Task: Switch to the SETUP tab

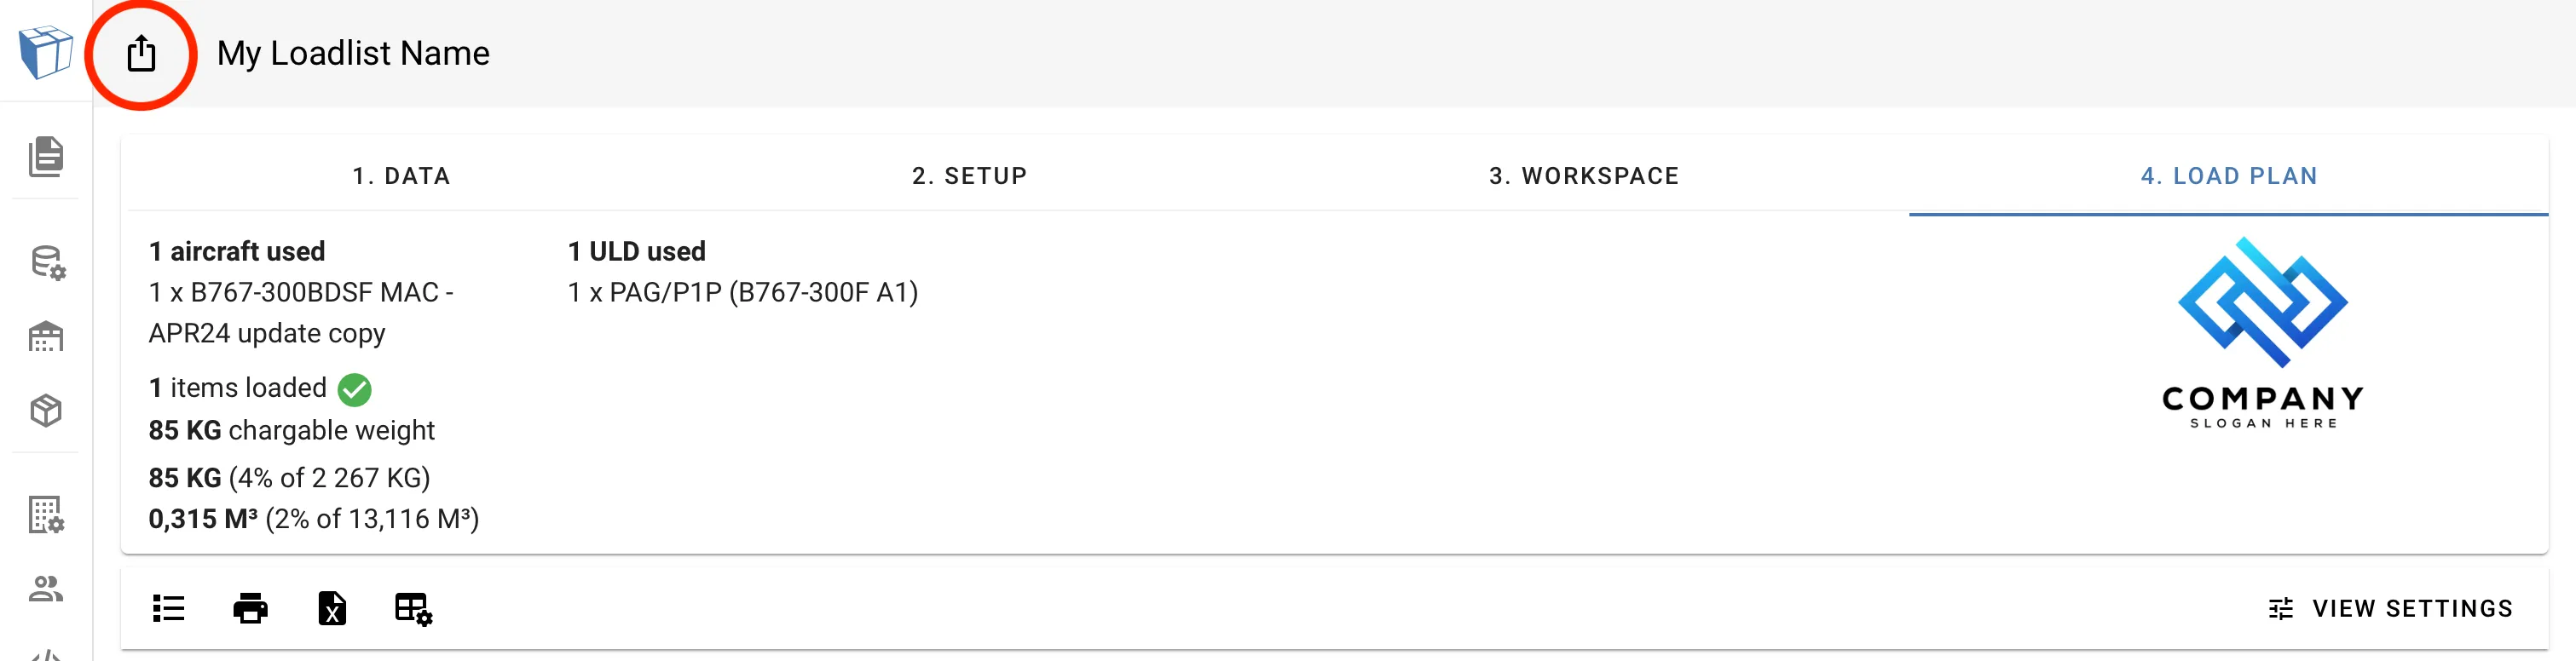Action: (x=968, y=175)
